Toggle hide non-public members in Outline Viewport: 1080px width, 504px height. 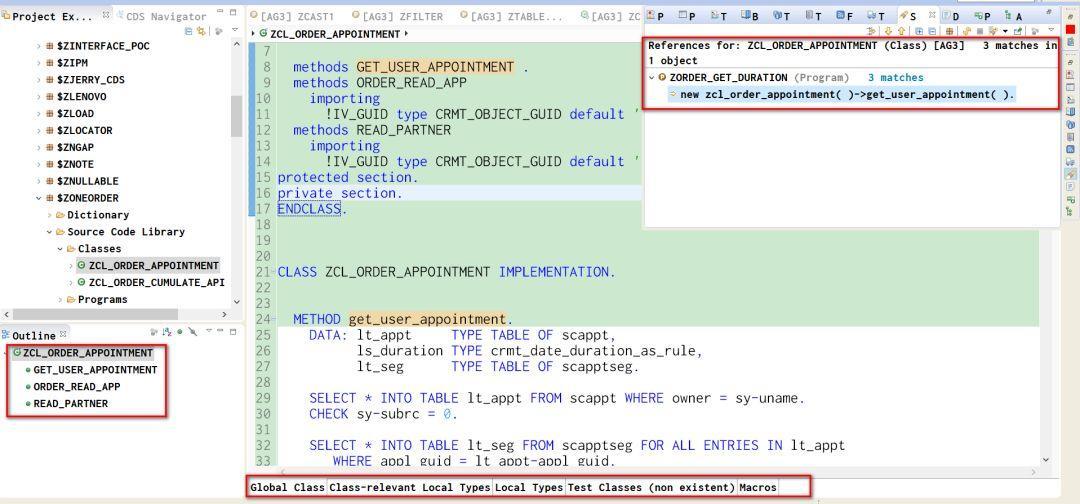point(180,331)
